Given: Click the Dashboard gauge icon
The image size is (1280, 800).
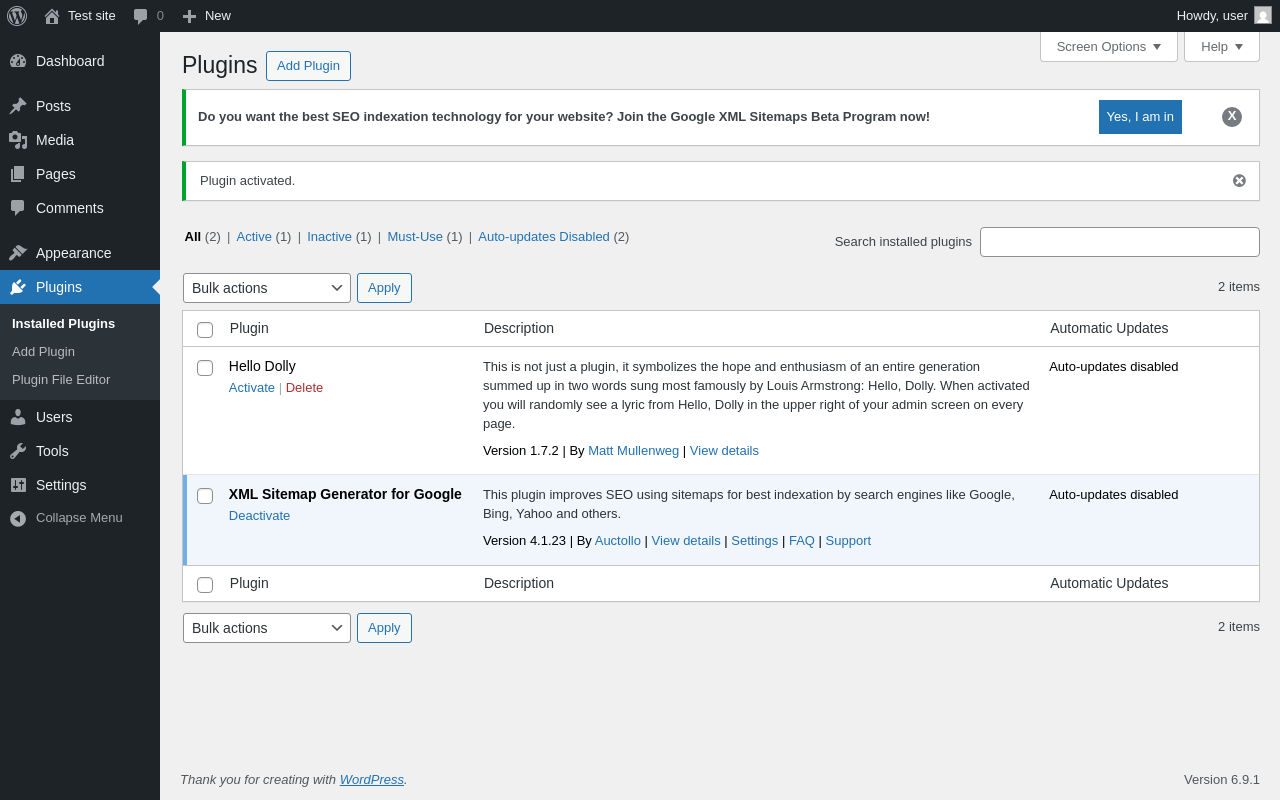Looking at the screenshot, I should 18,61.
